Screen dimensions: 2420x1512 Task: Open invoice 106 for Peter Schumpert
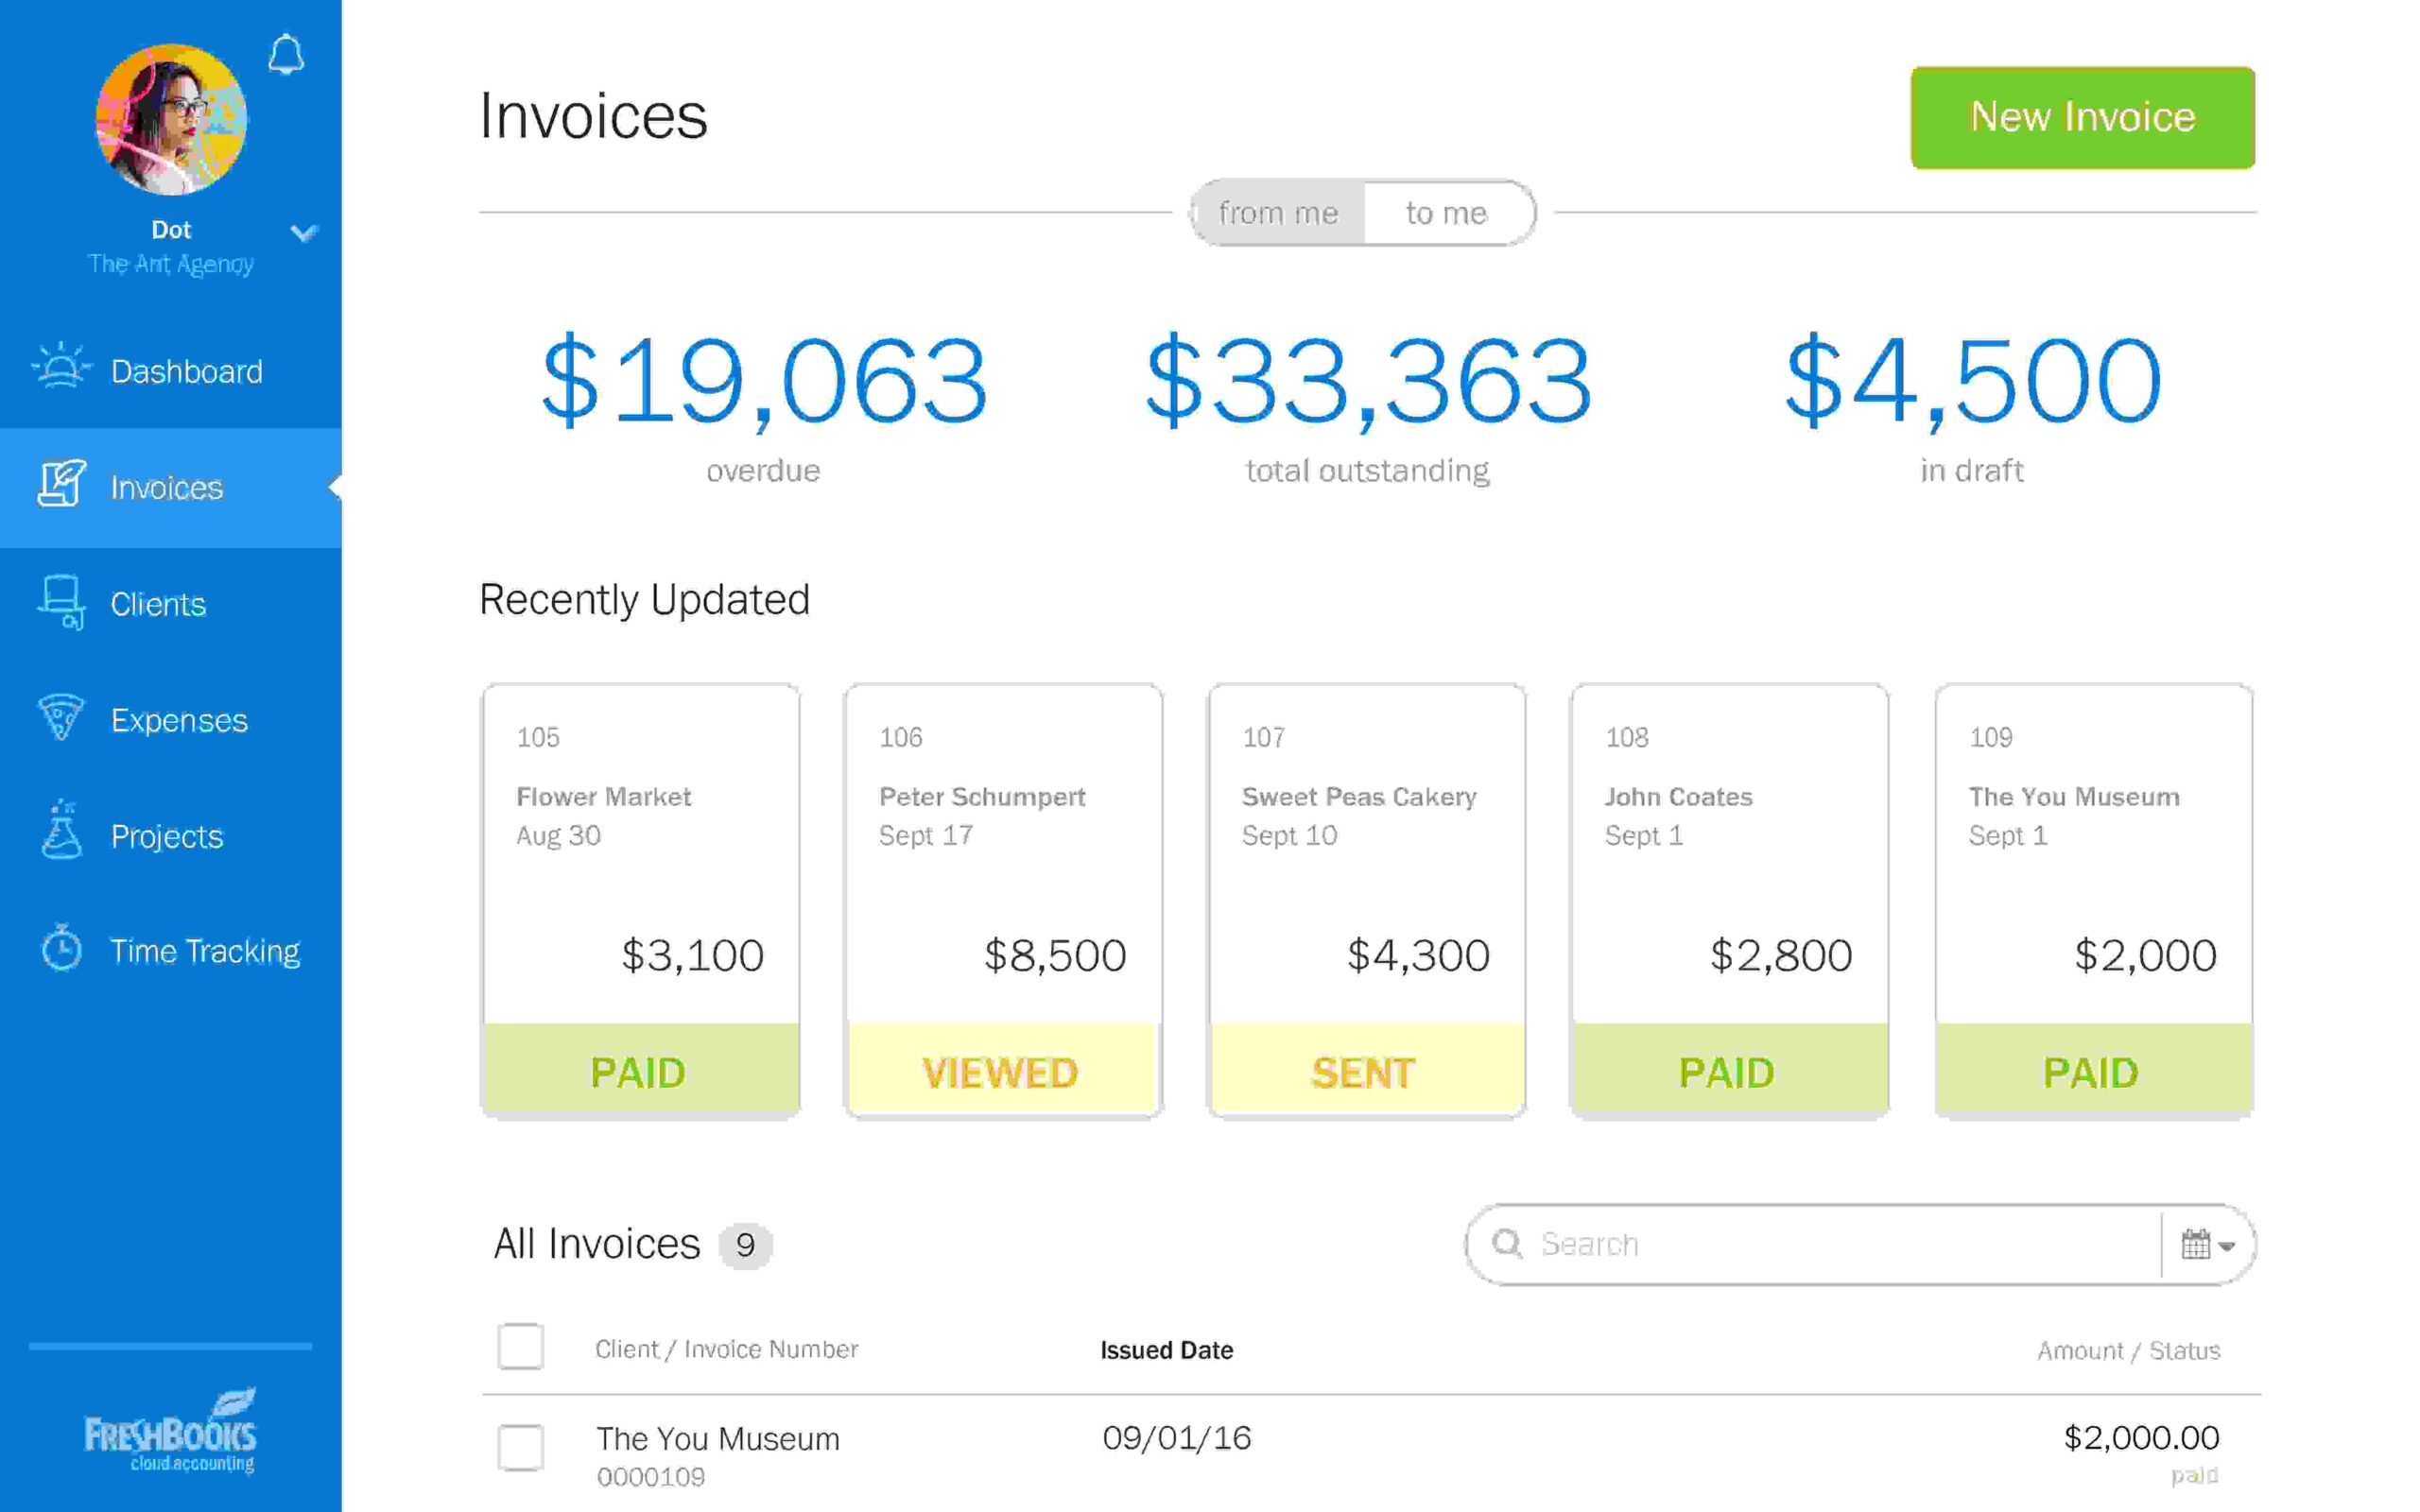coord(1001,900)
